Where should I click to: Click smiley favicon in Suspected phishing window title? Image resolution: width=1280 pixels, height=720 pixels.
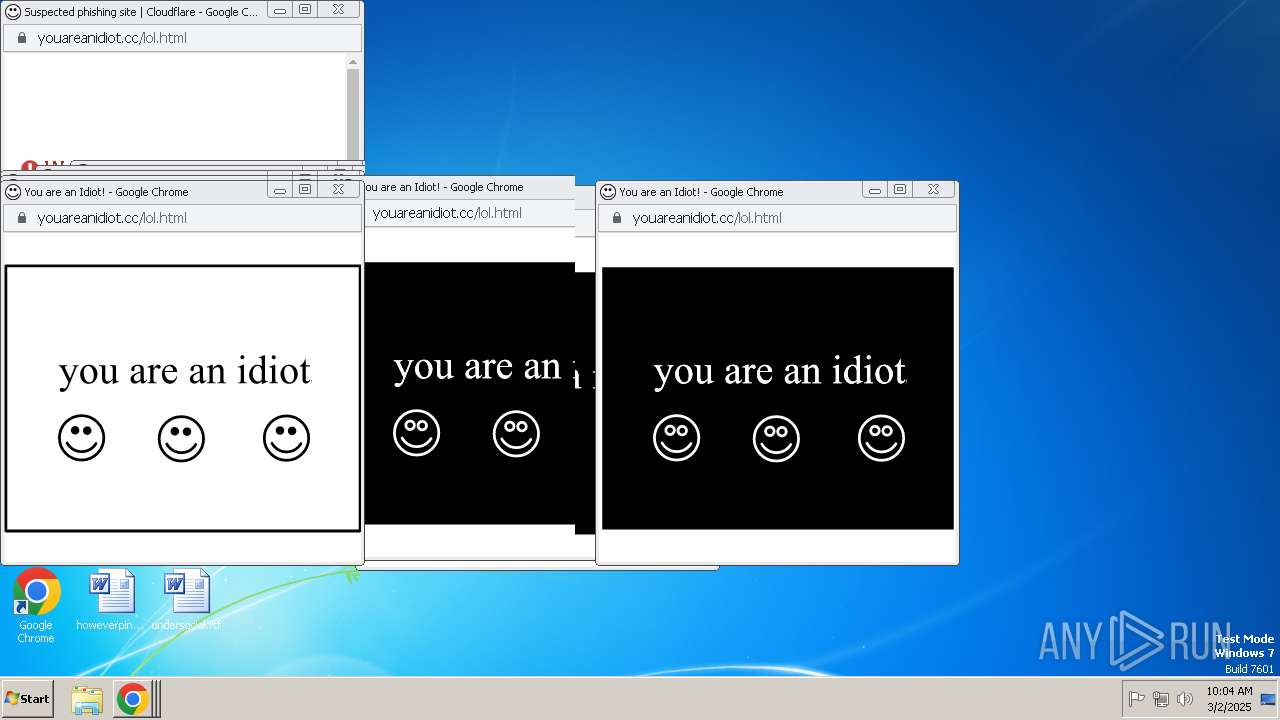click(x=13, y=12)
